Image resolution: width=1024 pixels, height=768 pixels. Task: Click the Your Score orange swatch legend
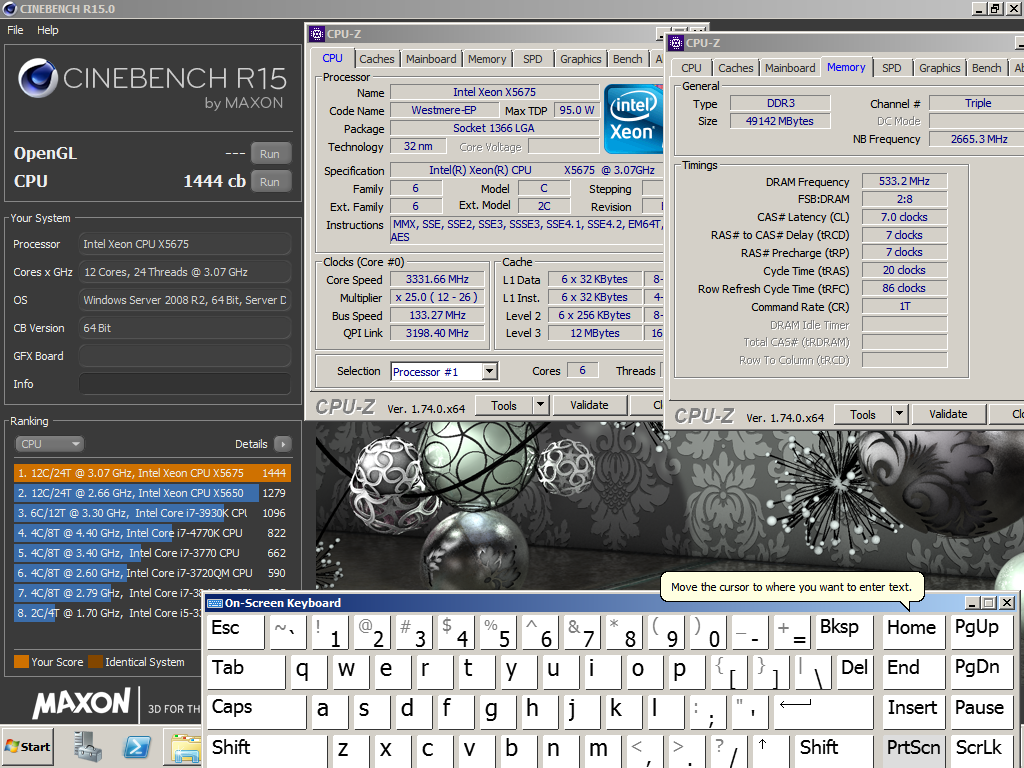(22, 662)
